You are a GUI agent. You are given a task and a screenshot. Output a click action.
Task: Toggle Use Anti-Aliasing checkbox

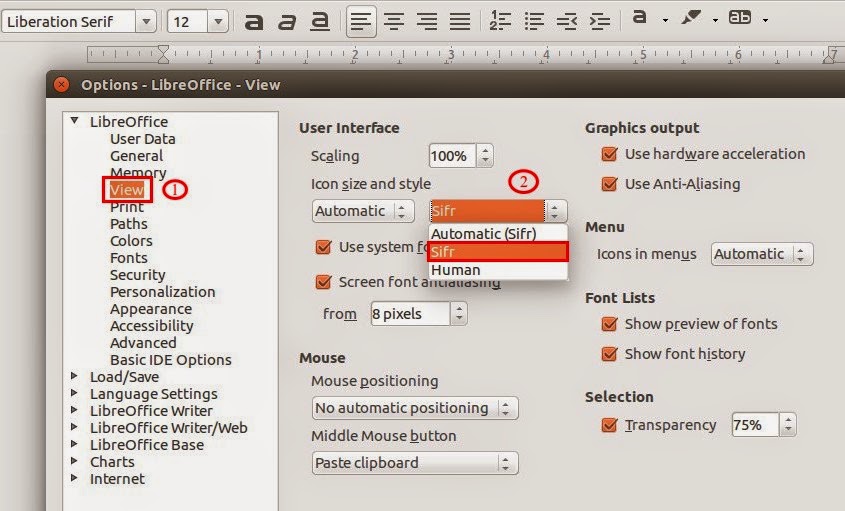click(609, 184)
